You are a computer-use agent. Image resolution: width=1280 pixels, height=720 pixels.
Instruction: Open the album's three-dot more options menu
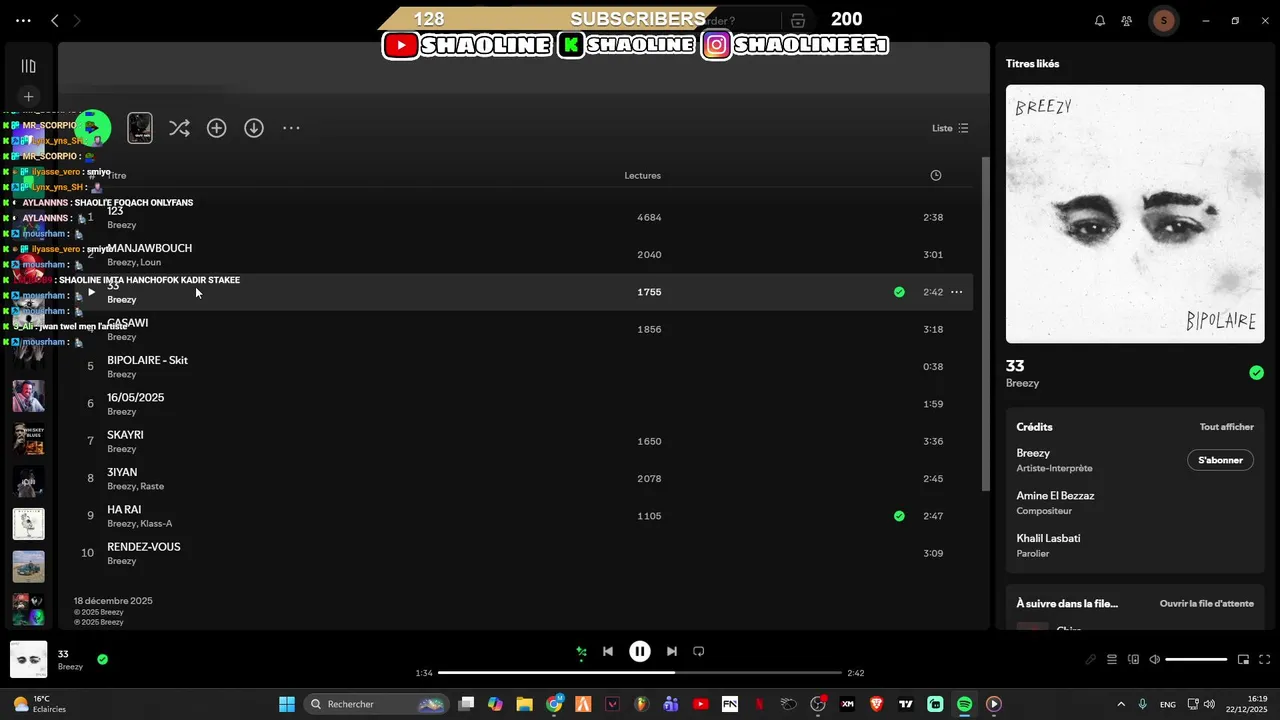coord(291,128)
